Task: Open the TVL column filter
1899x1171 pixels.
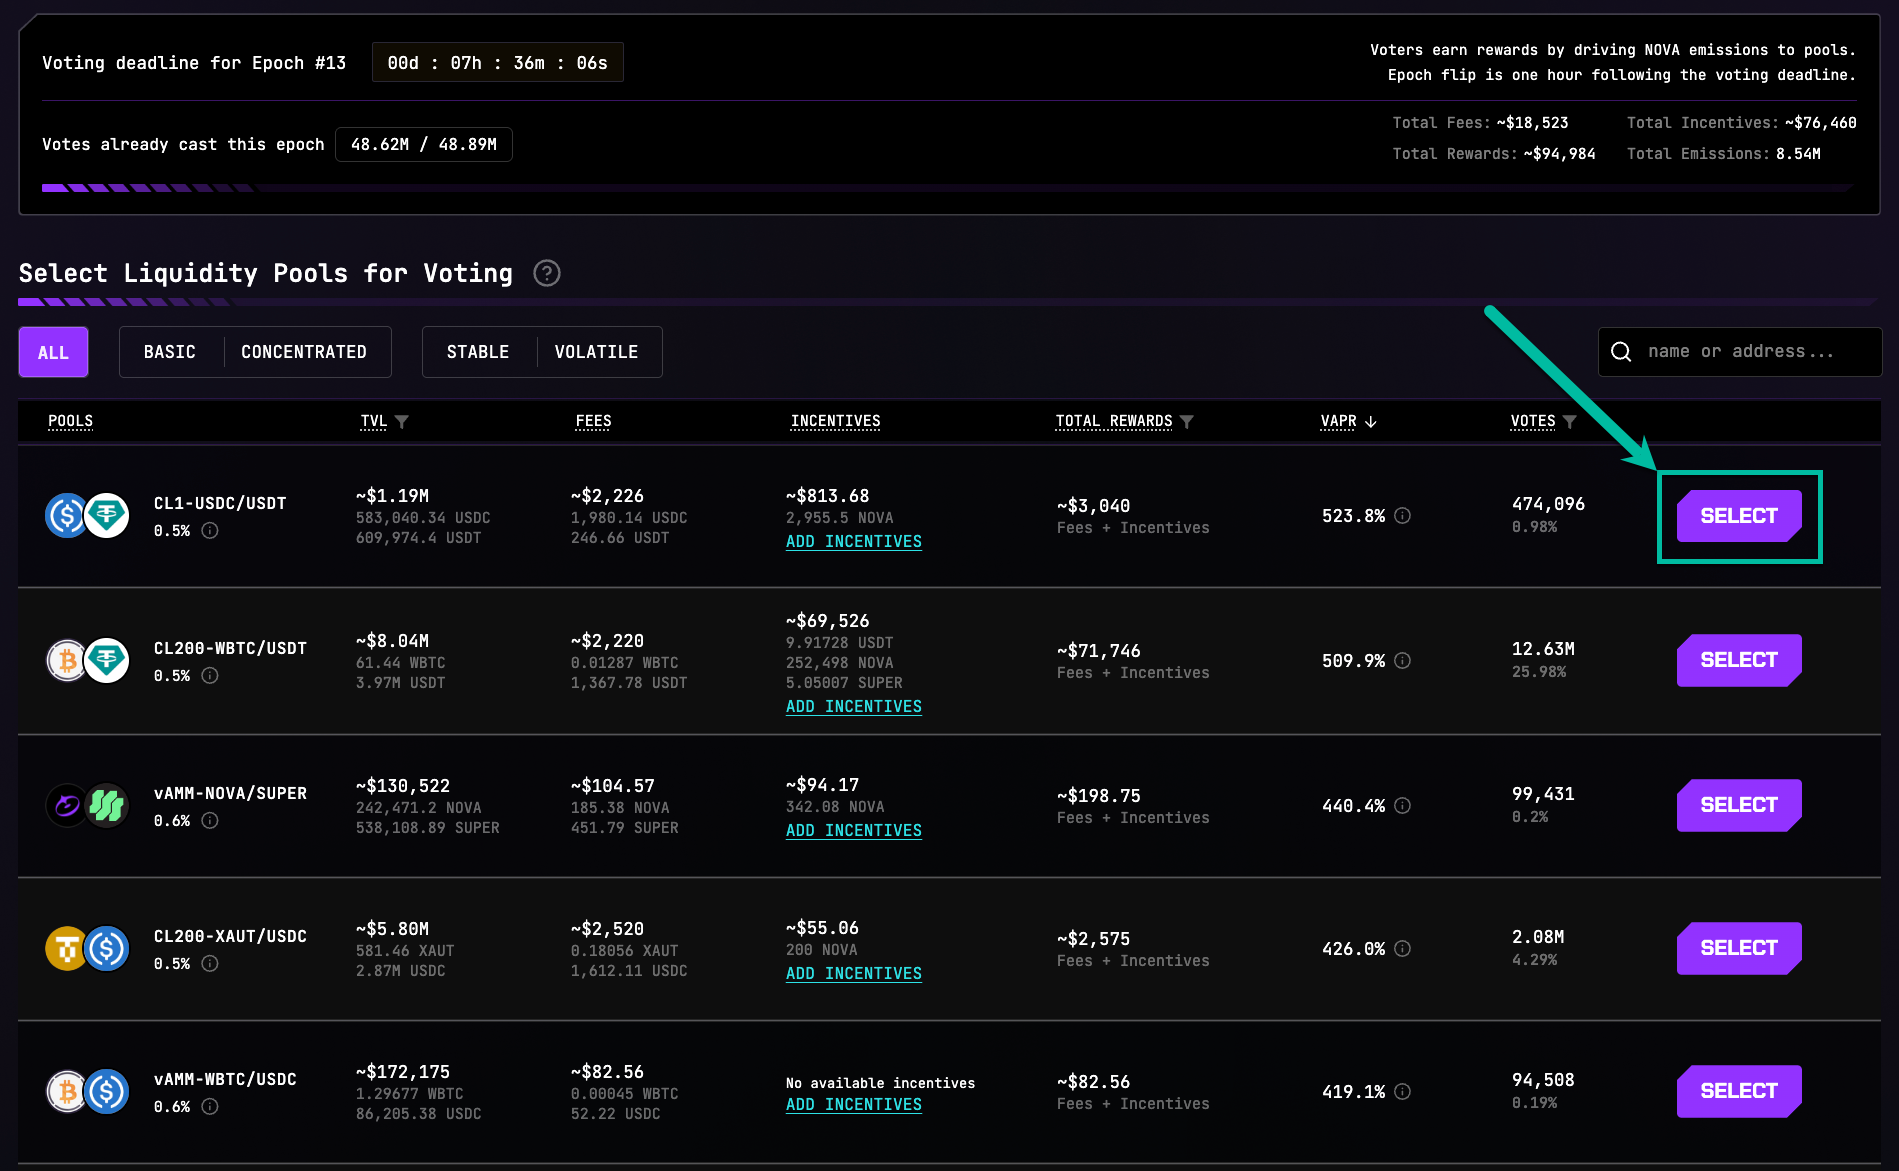Action: coord(401,422)
